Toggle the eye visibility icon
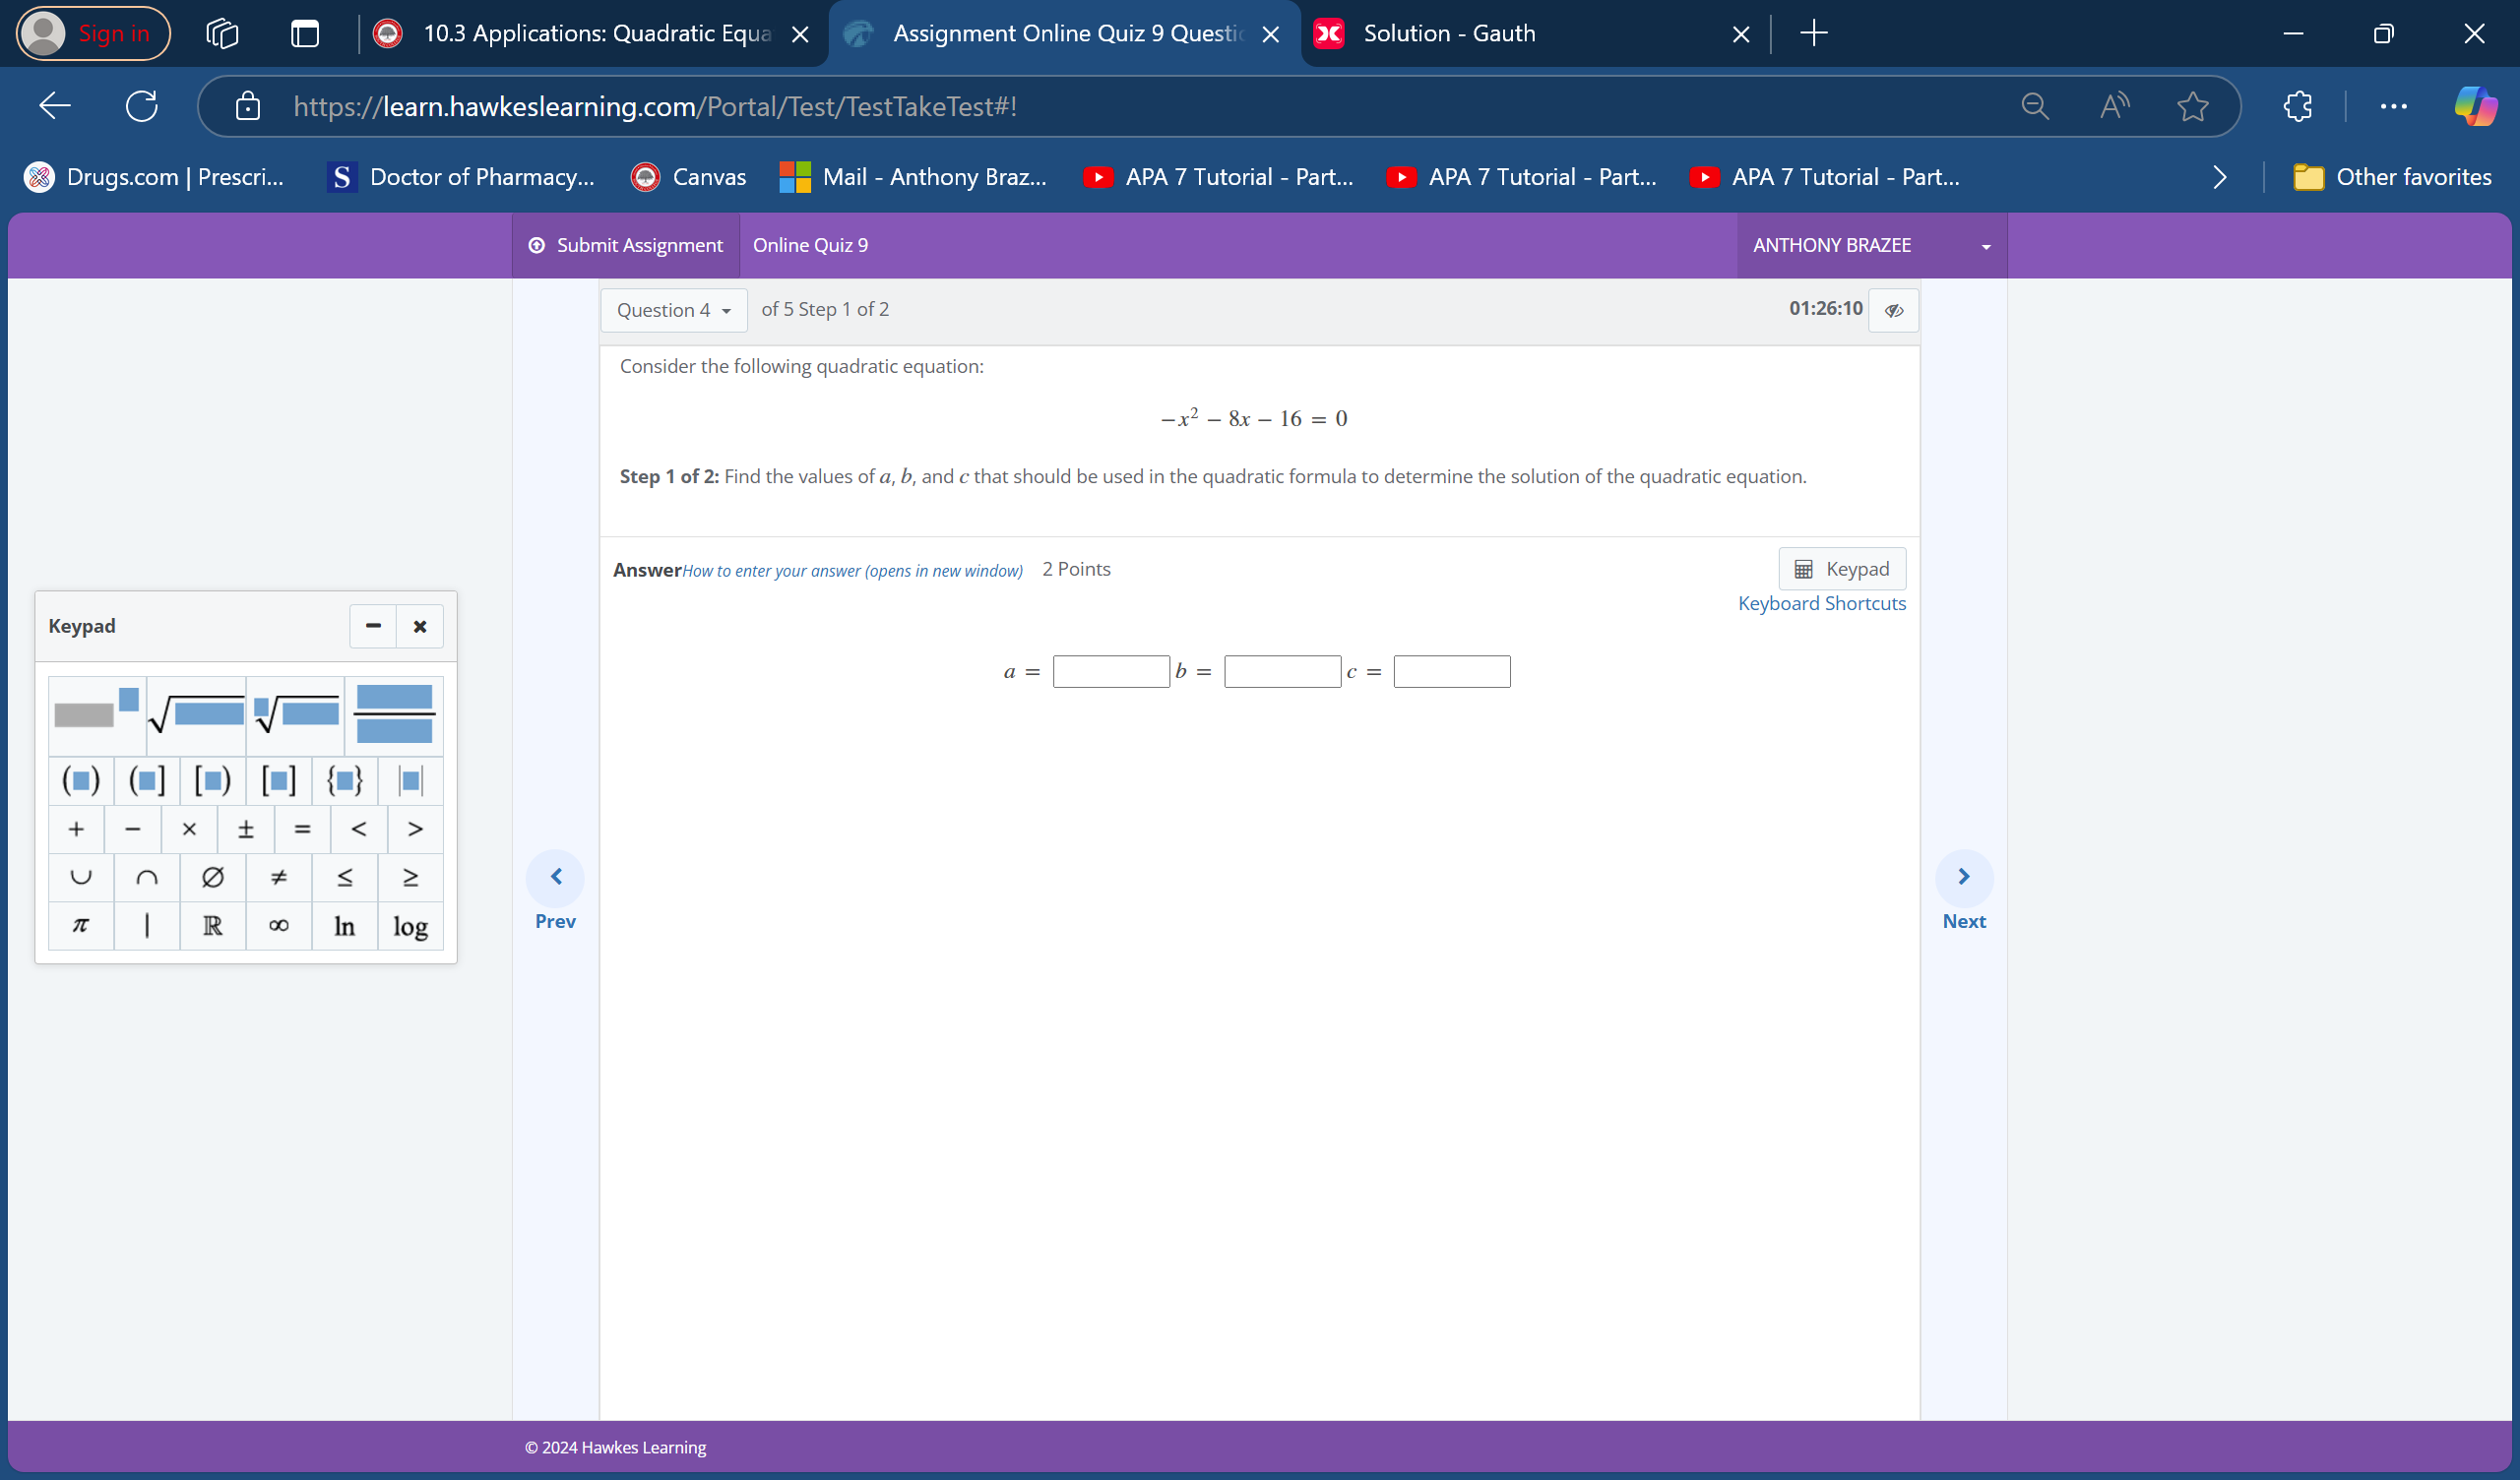The image size is (2520, 1480). click(x=1894, y=310)
